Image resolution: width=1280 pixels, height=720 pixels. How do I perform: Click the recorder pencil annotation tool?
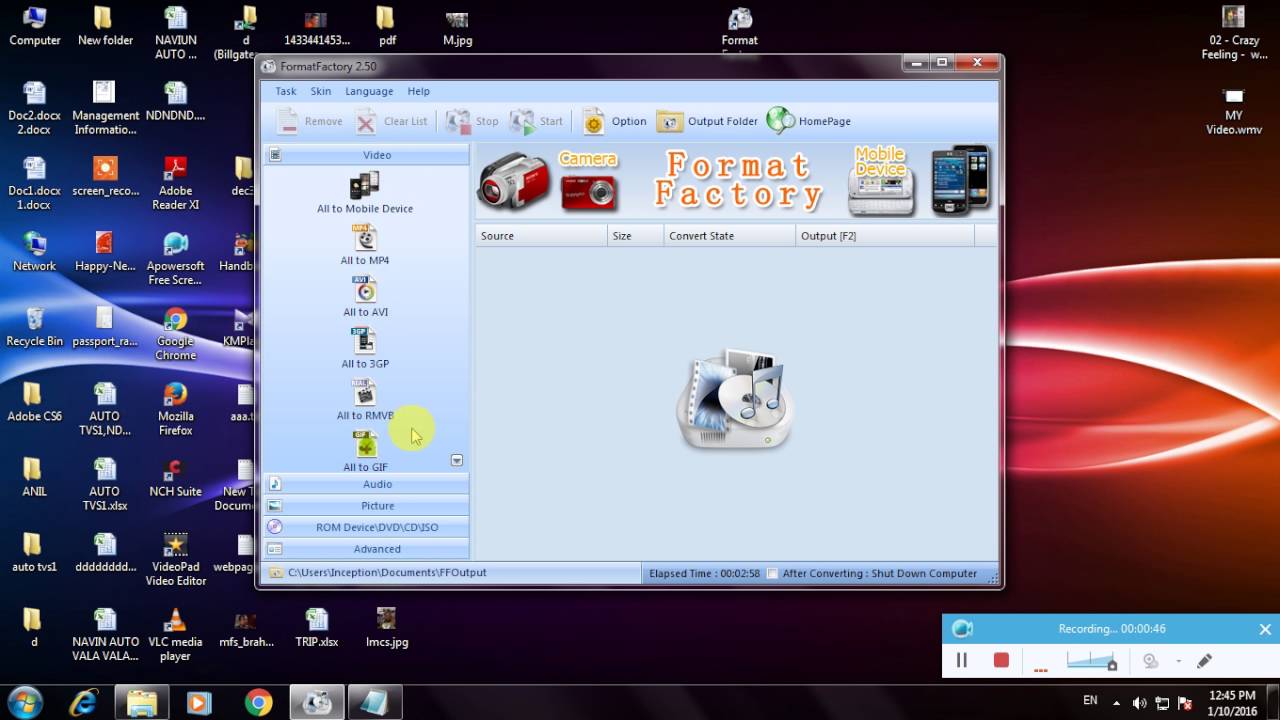pos(1204,661)
